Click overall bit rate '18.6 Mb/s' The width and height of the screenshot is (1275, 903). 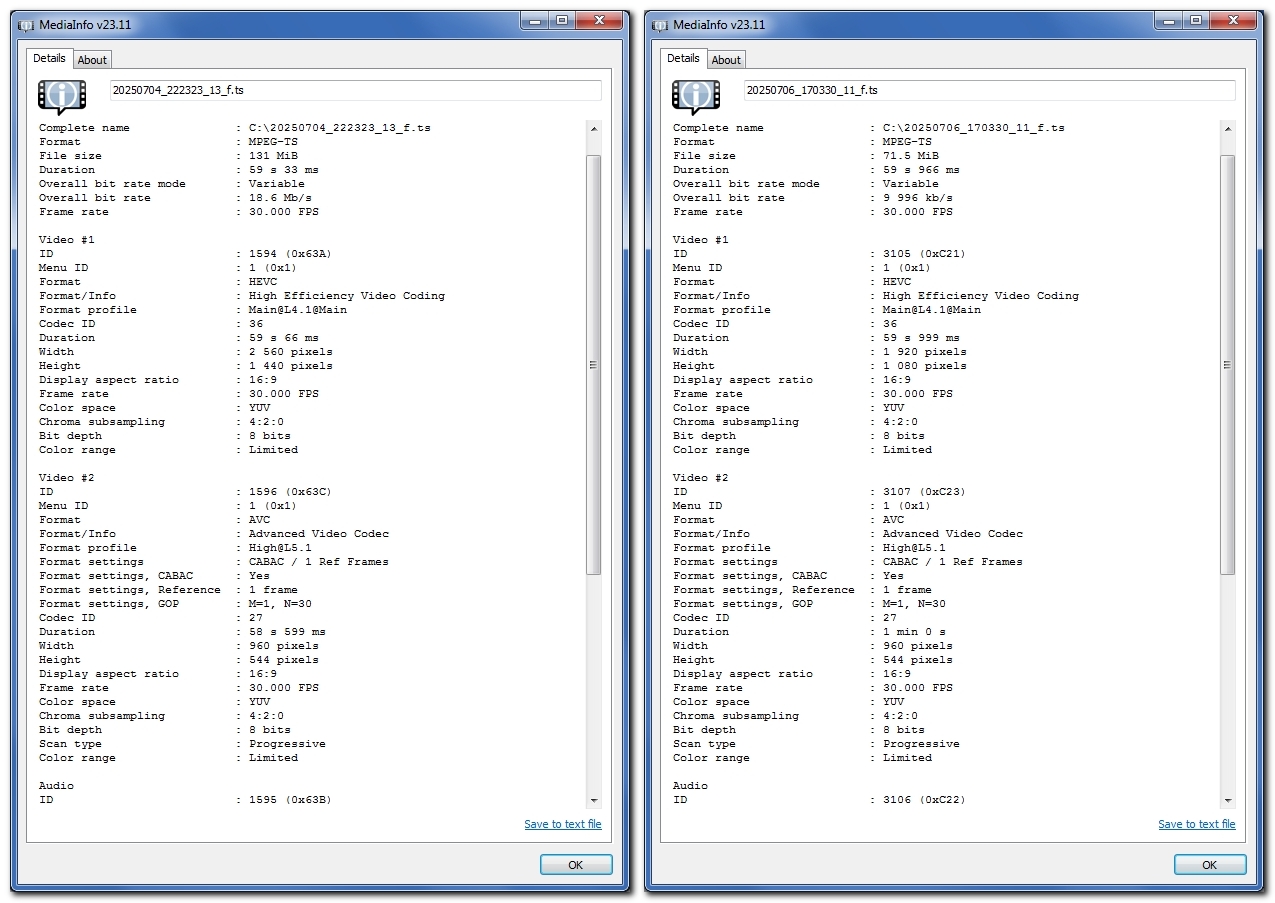(280, 198)
